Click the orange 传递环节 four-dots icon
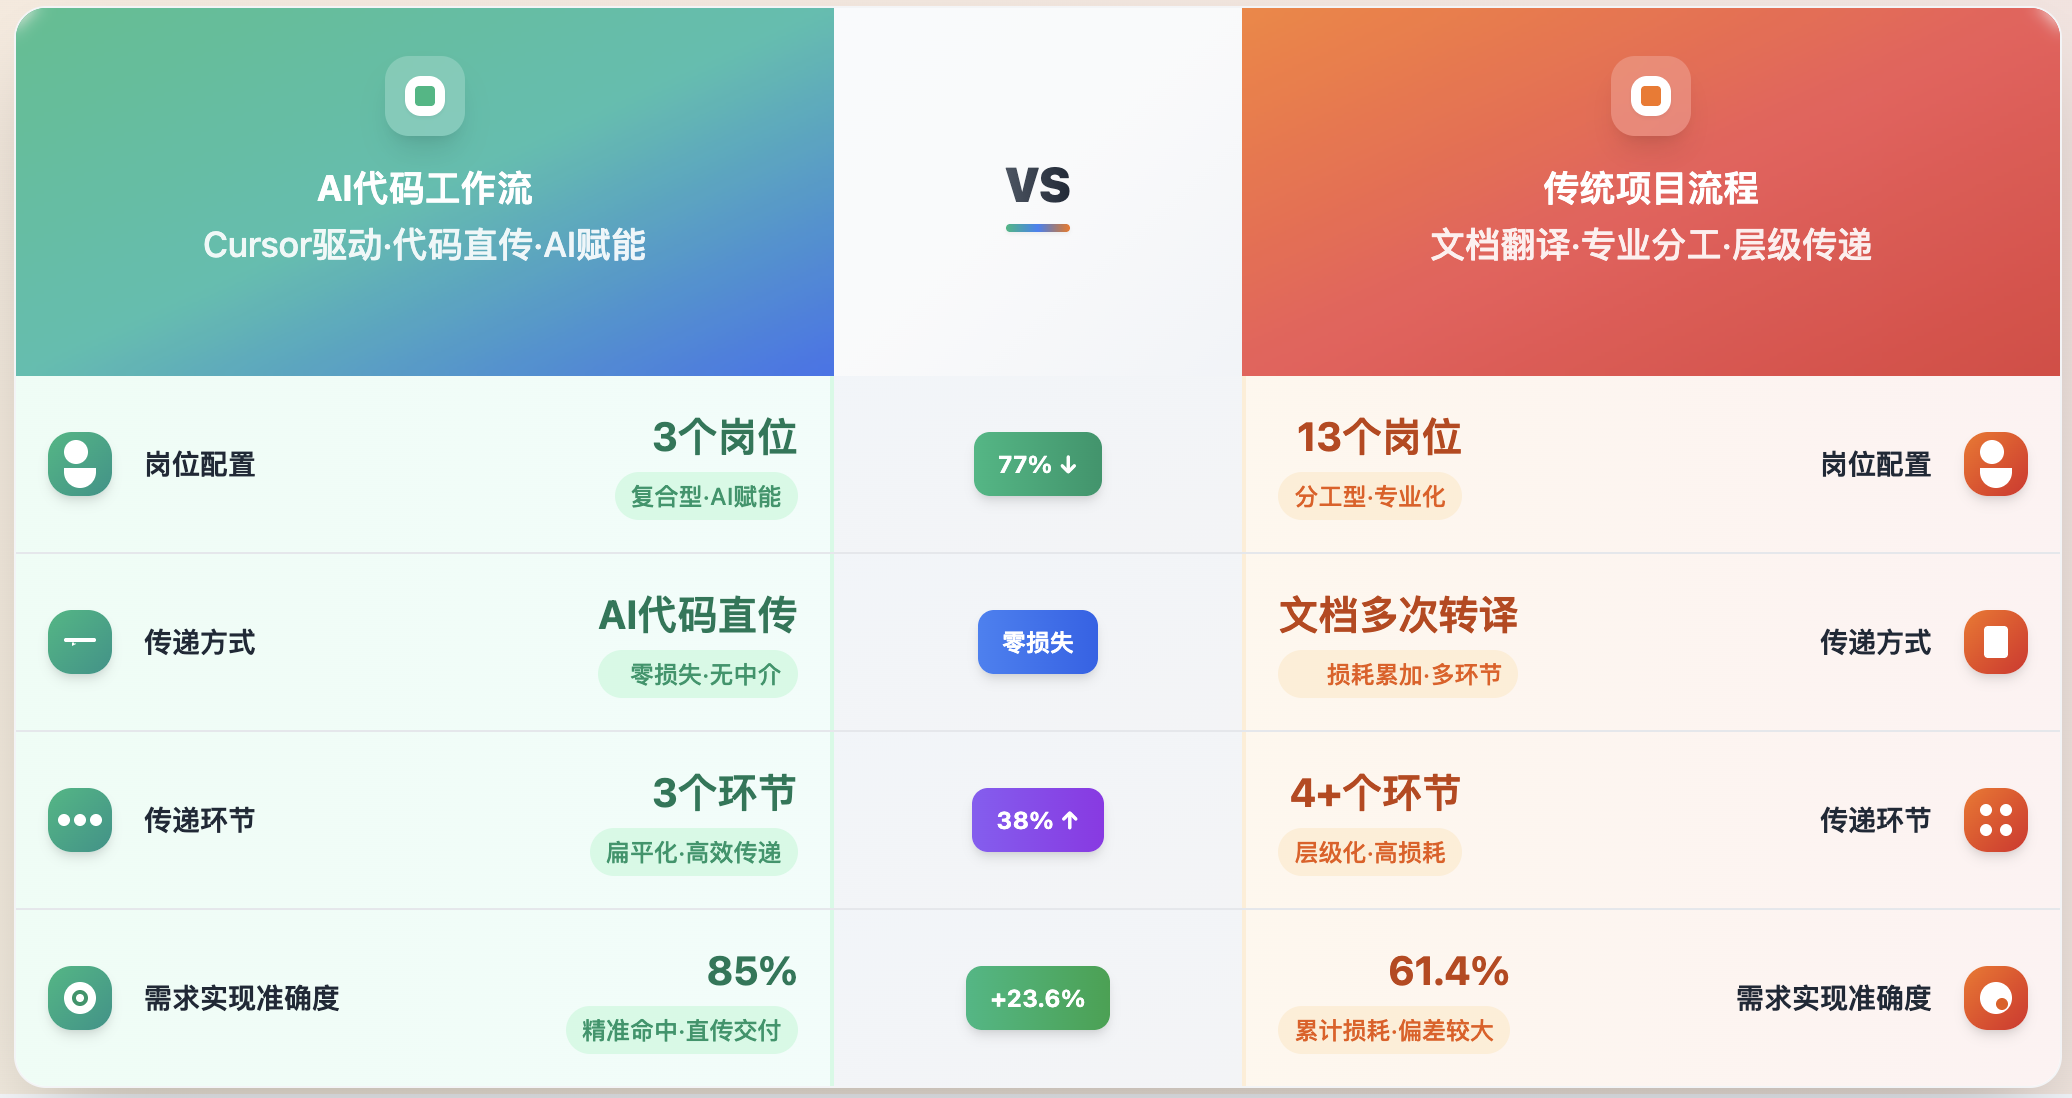 click(1996, 820)
